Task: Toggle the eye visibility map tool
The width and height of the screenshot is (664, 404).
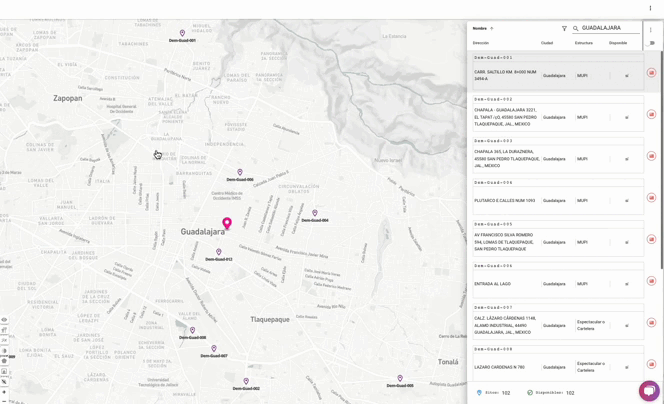Action: pyautogui.click(x=4, y=320)
